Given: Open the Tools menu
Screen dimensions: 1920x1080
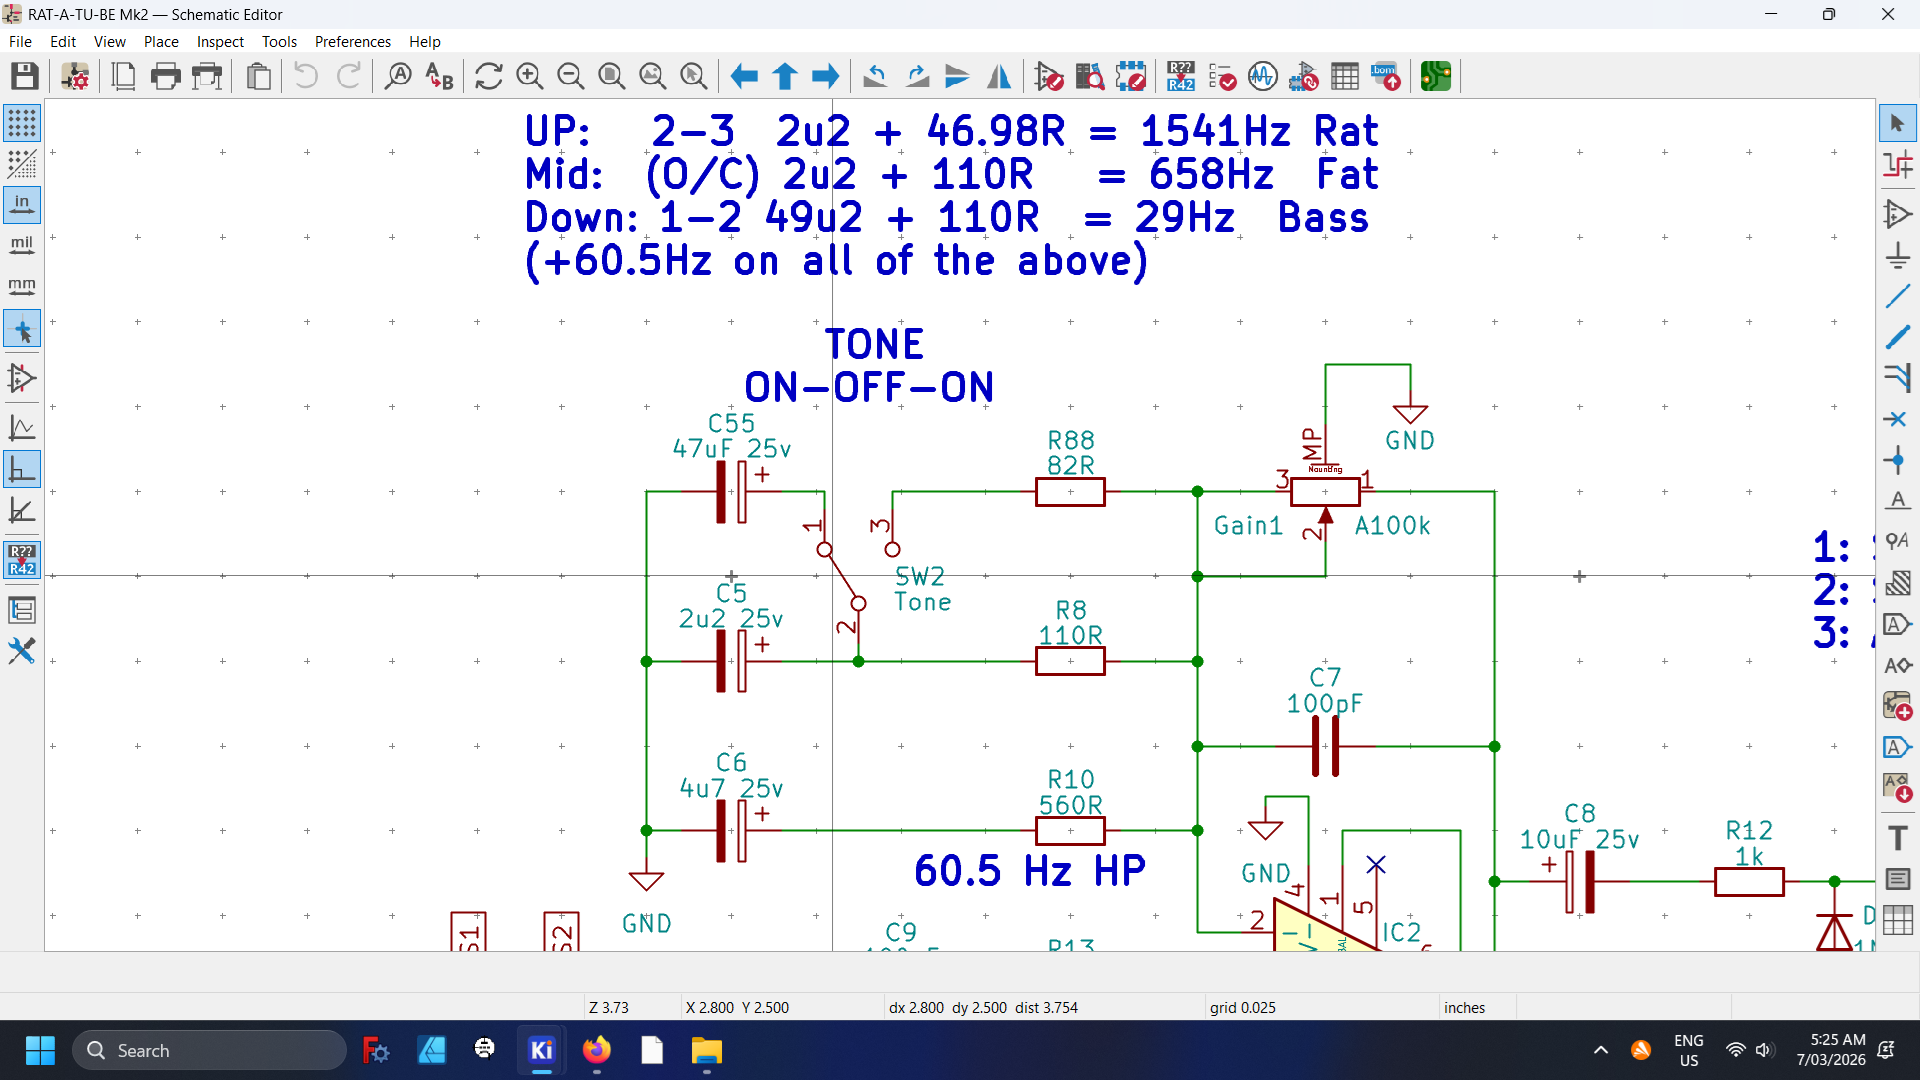Looking at the screenshot, I should (x=280, y=41).
